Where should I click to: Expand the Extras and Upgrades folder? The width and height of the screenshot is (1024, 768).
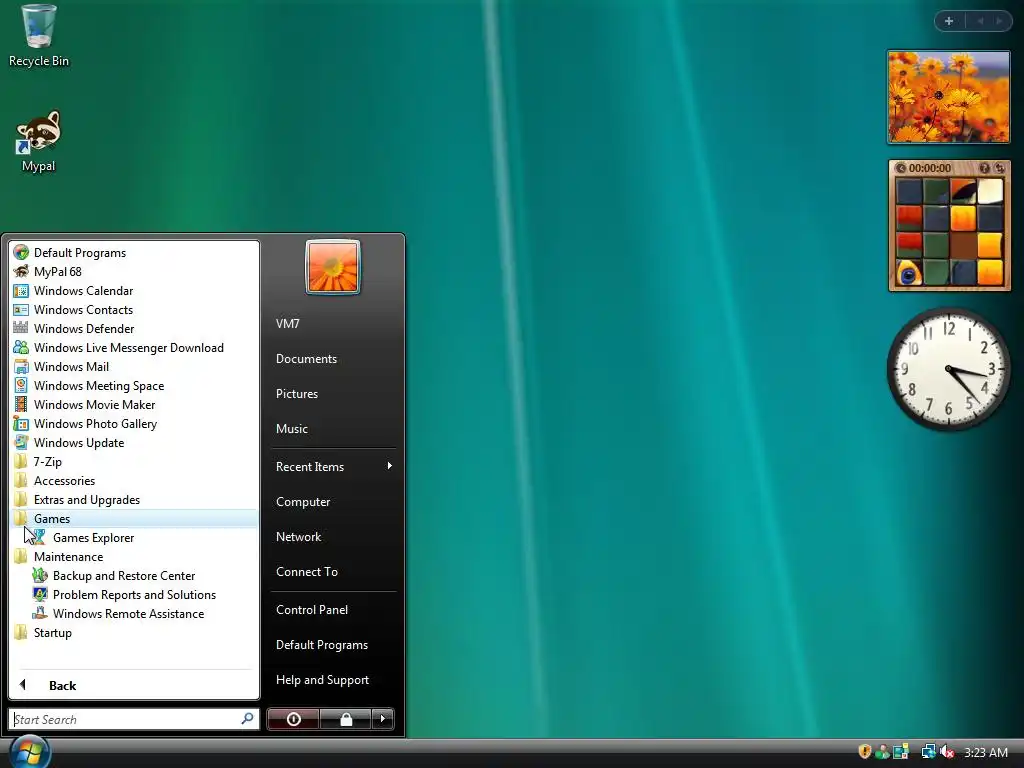[135, 499]
